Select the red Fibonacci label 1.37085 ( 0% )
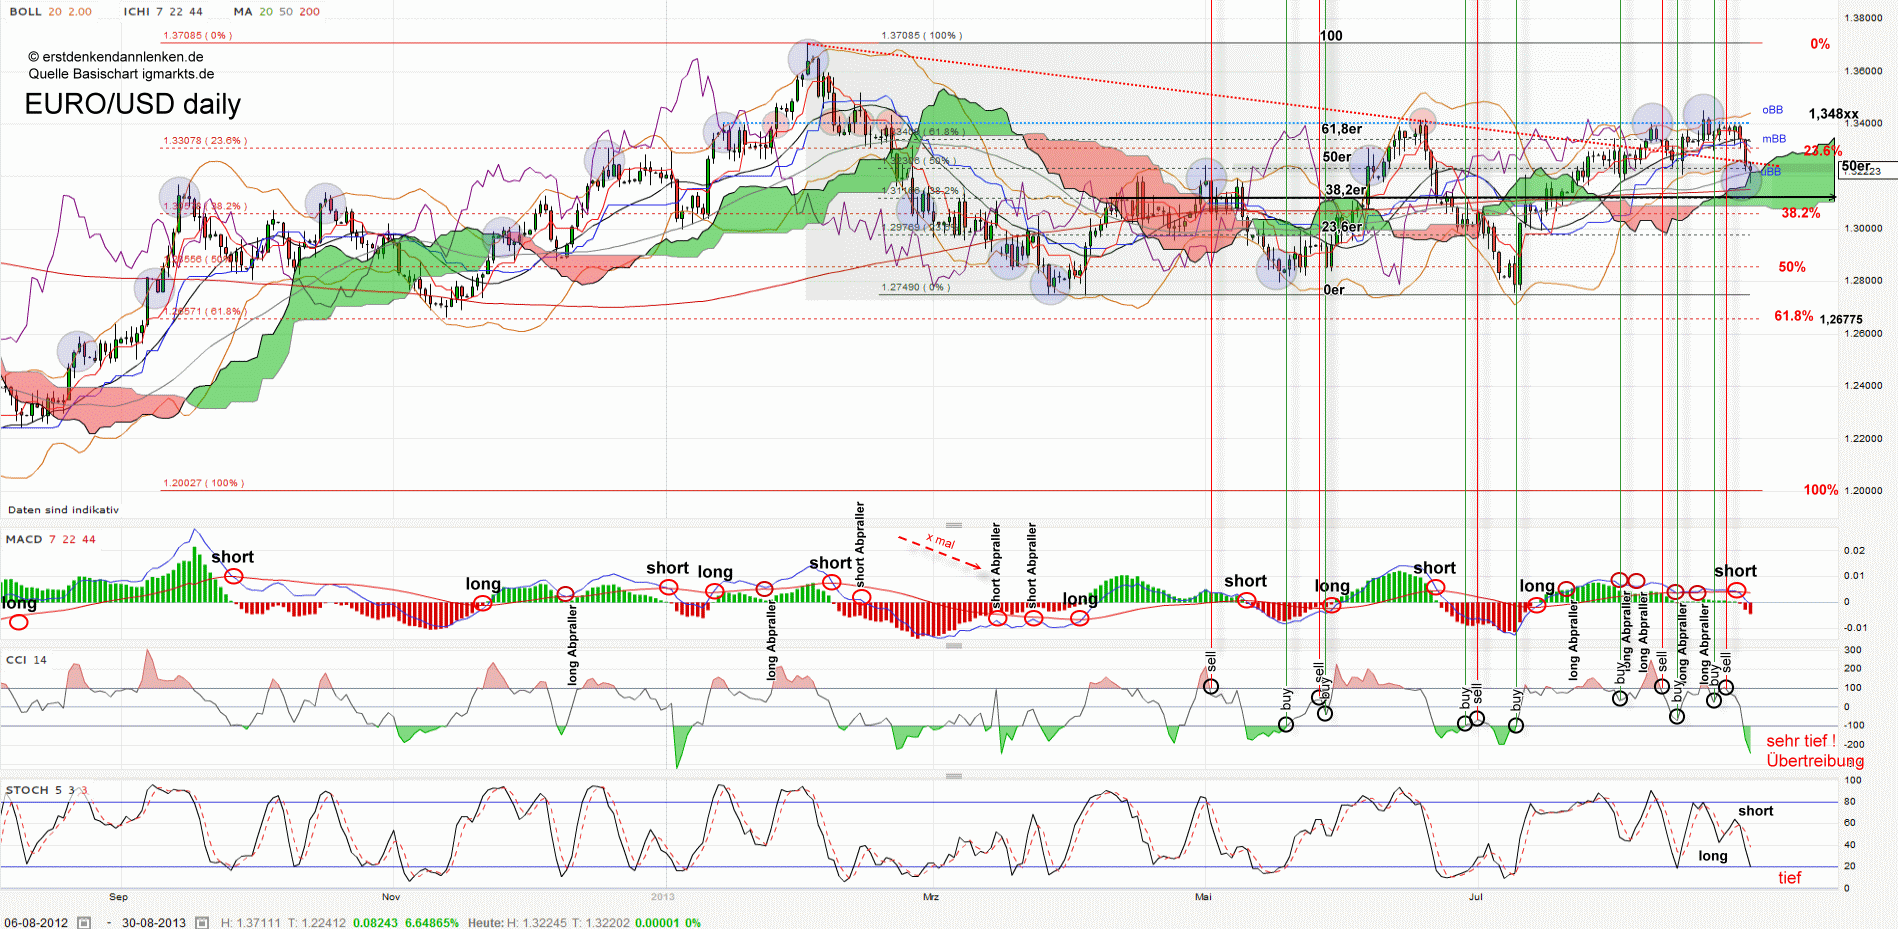Screen dimensions: 1898x929 point(197,36)
